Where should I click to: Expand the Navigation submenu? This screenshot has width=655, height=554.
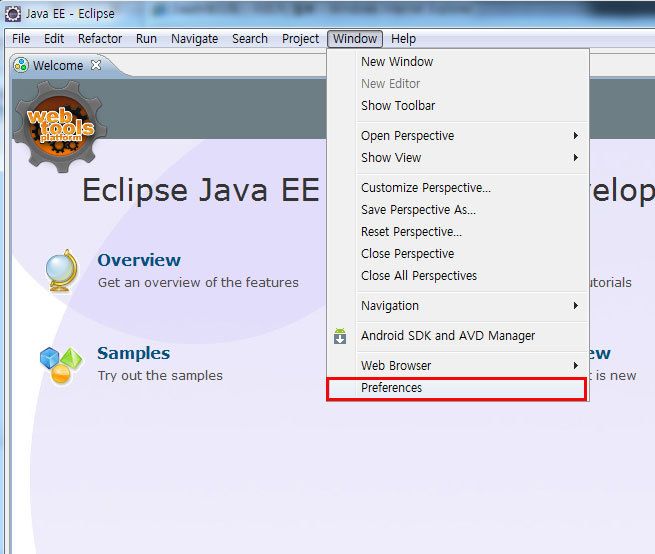tap(458, 306)
